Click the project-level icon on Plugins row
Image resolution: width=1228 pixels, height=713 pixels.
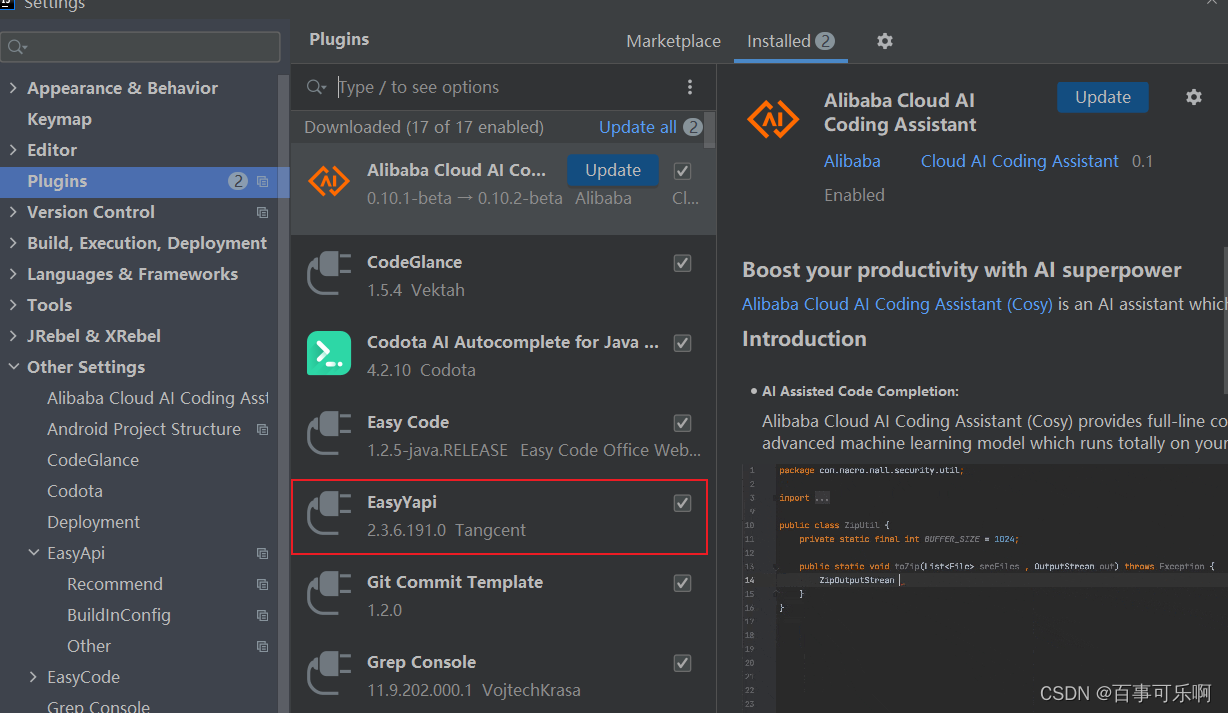(x=262, y=182)
